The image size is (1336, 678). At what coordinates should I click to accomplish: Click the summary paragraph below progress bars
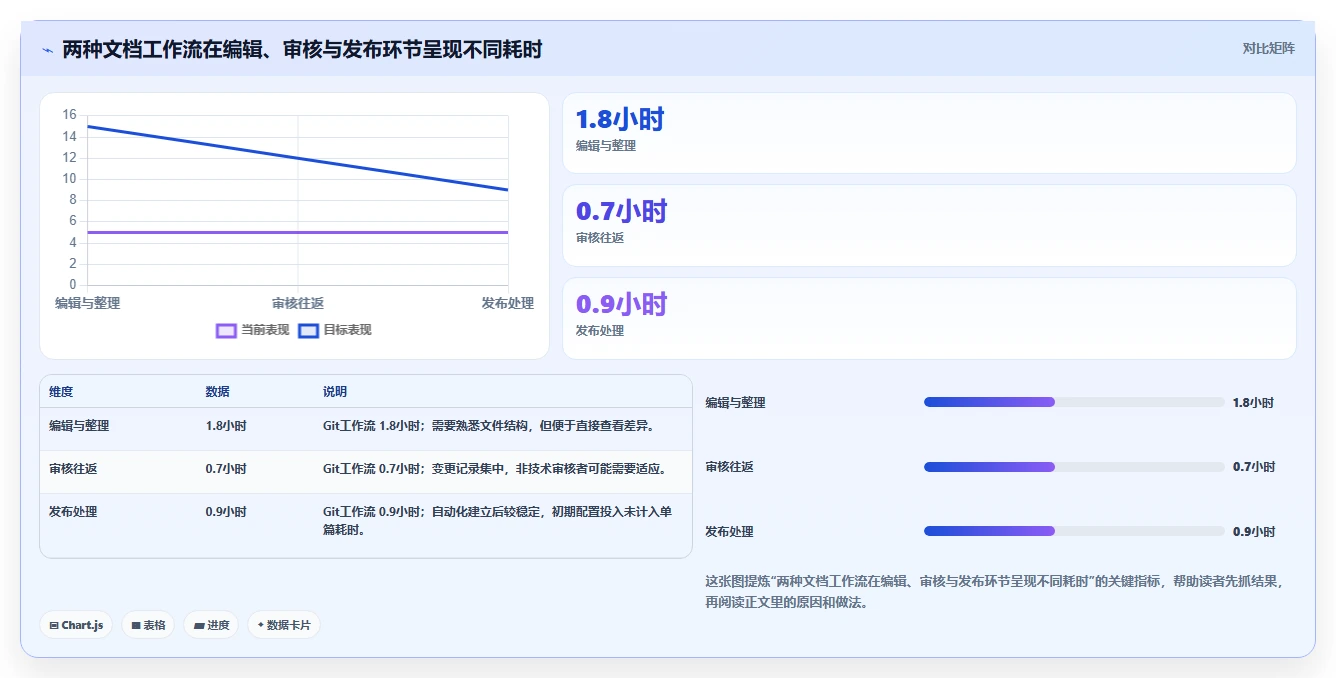pos(994,592)
